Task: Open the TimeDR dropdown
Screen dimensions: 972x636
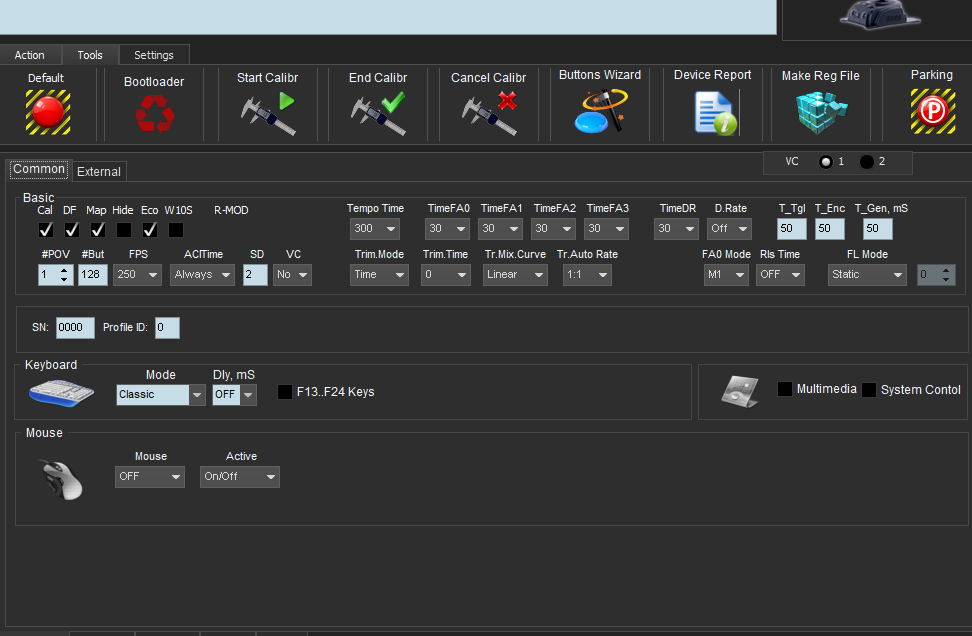Action: 676,229
